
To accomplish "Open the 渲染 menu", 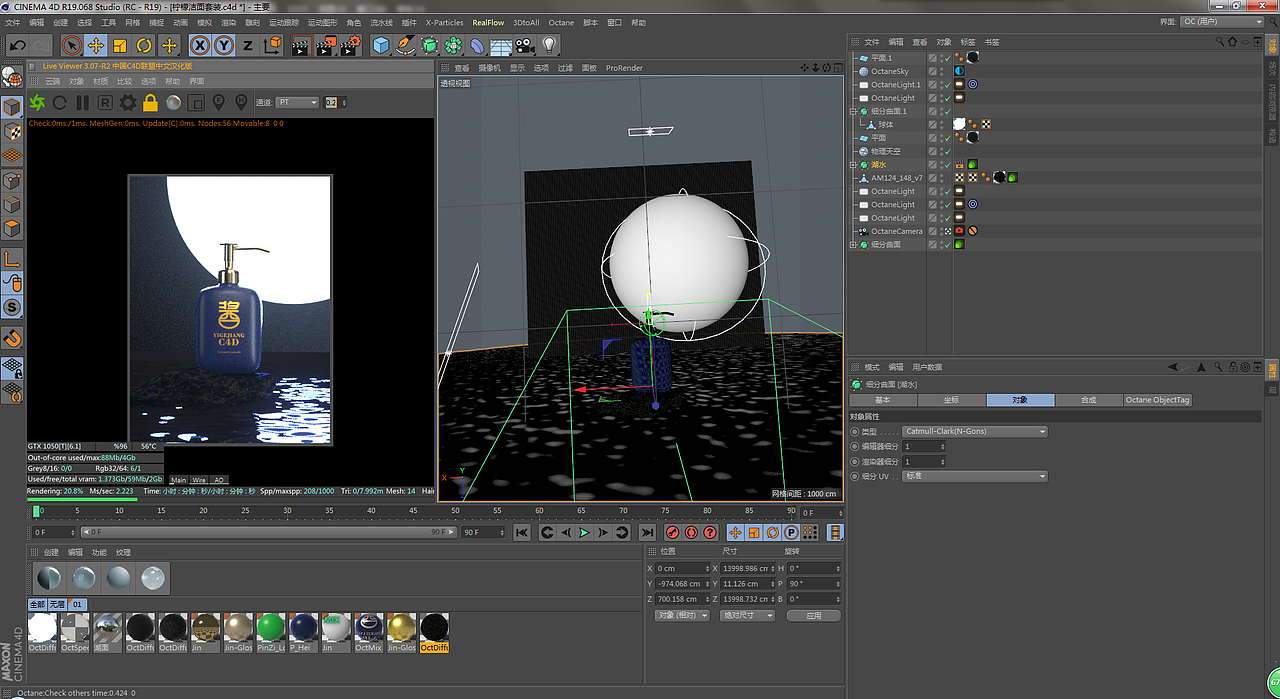I will [228, 22].
